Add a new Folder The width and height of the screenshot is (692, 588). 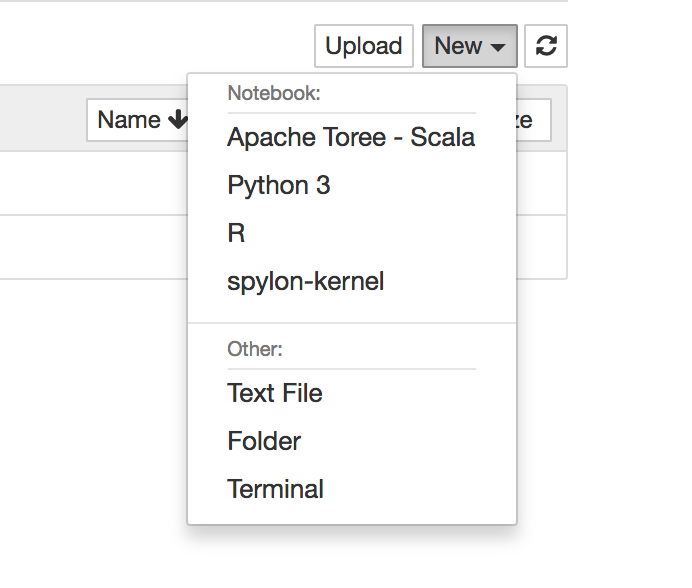click(264, 441)
